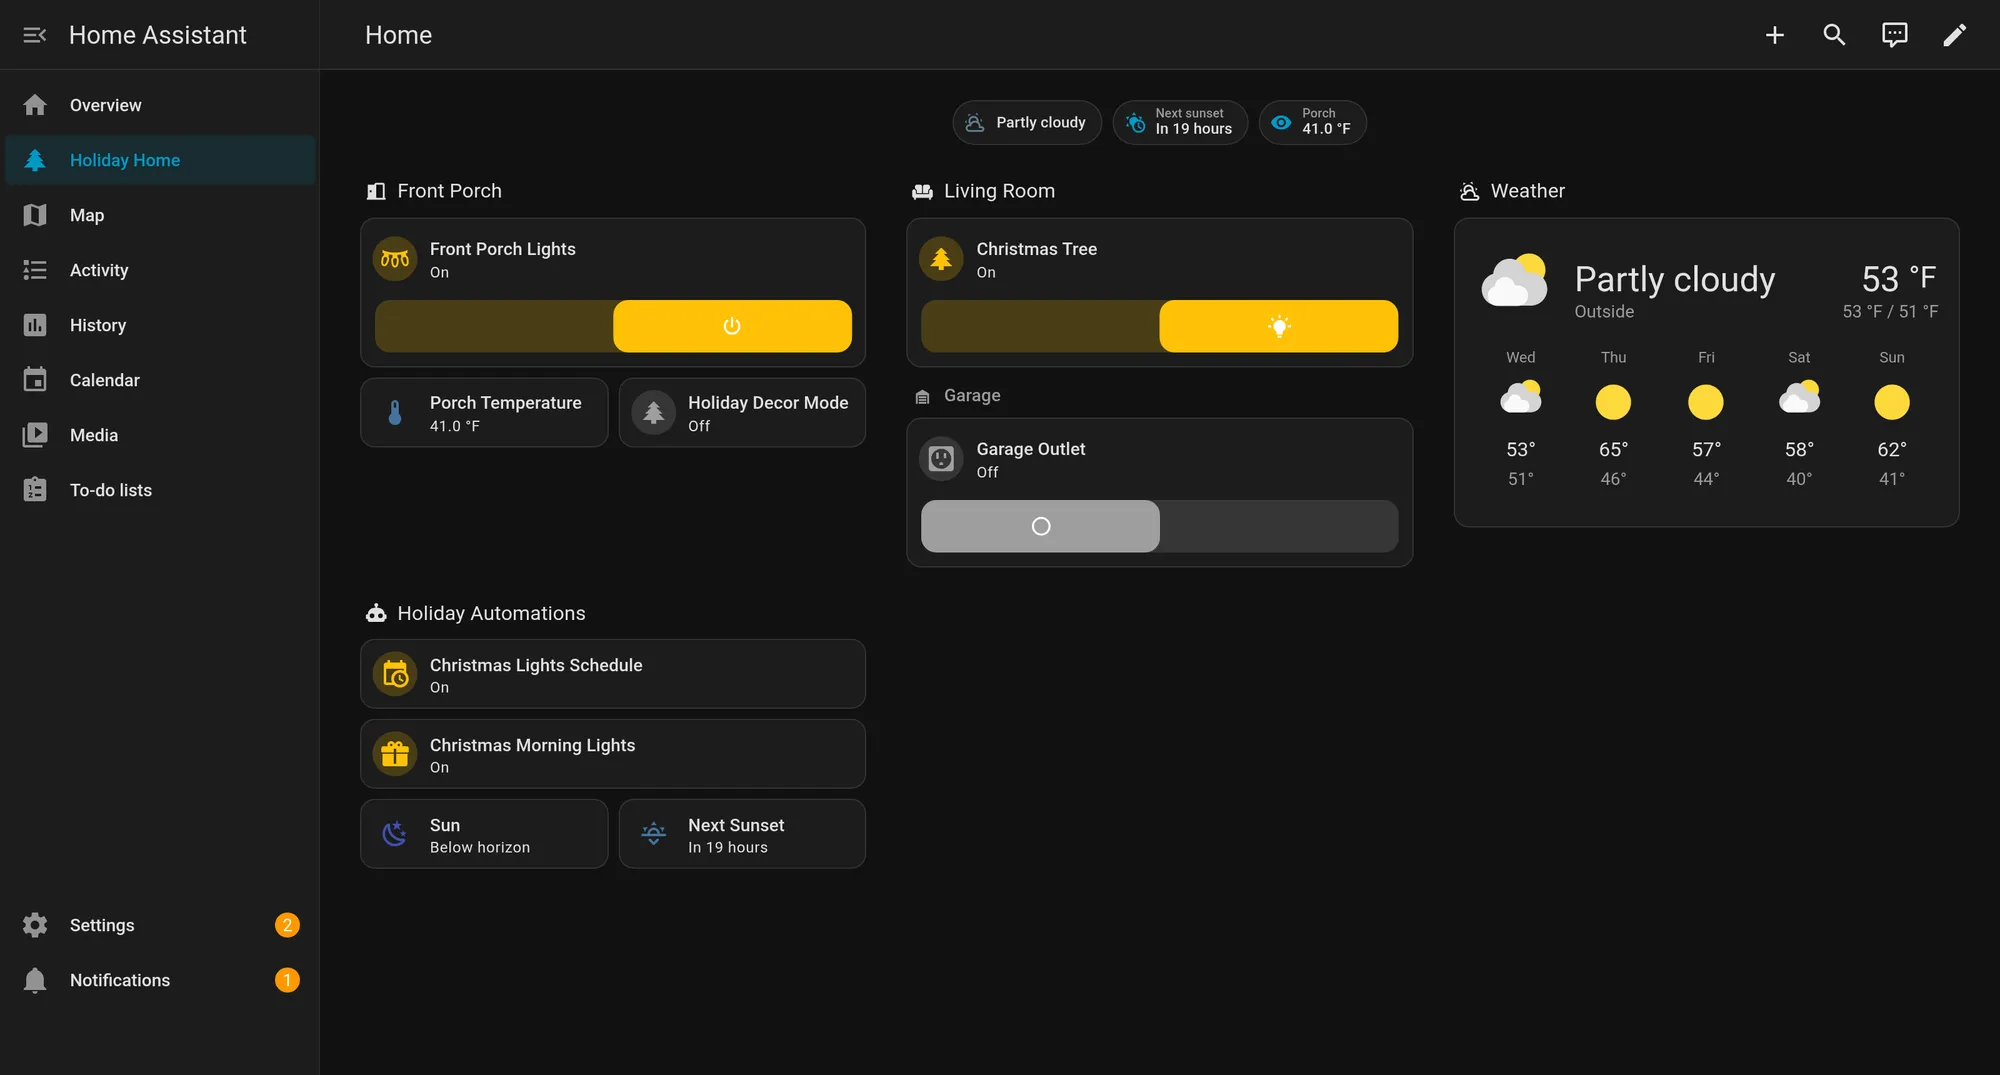Open the Assist chat icon
Screen dimensions: 2000x1075
point(1894,35)
